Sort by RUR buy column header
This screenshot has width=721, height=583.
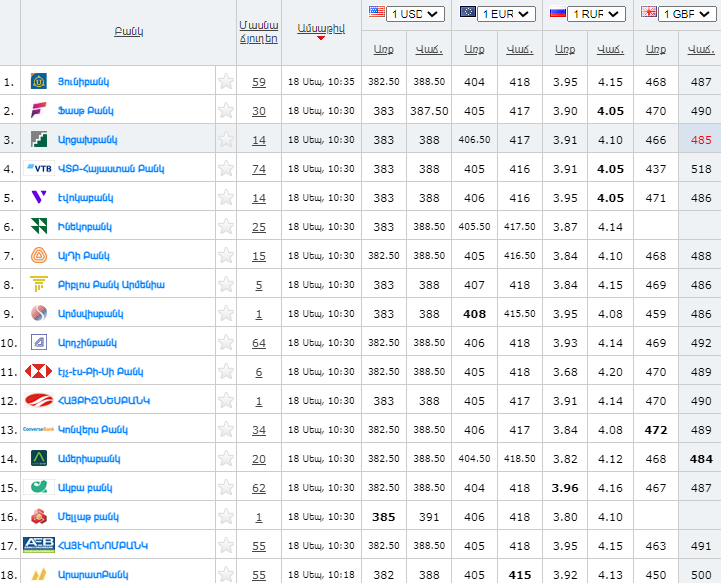(565, 49)
